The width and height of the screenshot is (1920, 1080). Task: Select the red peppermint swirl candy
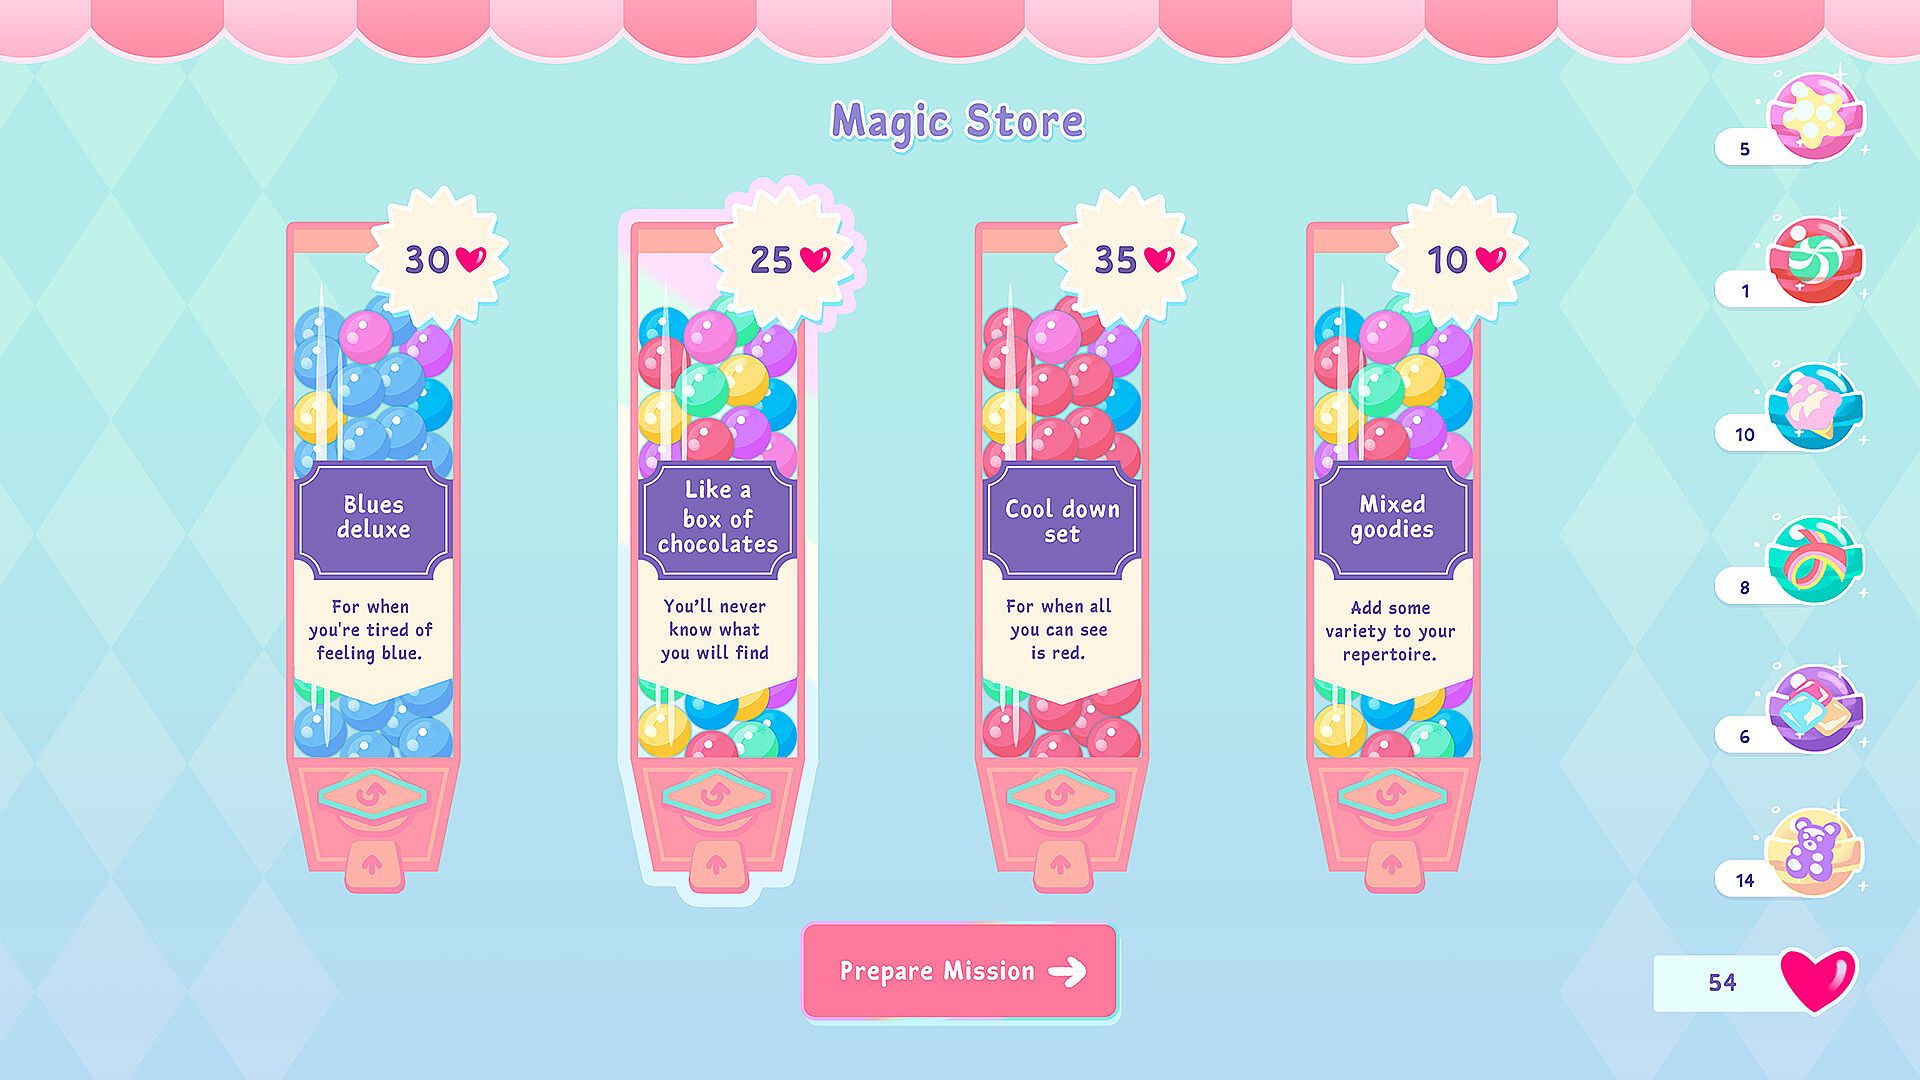point(1815,260)
